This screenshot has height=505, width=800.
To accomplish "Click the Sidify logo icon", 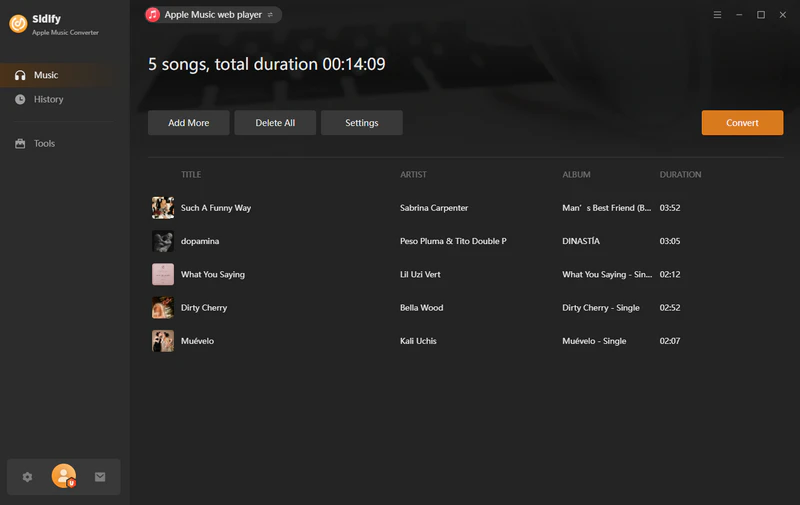I will 18,23.
